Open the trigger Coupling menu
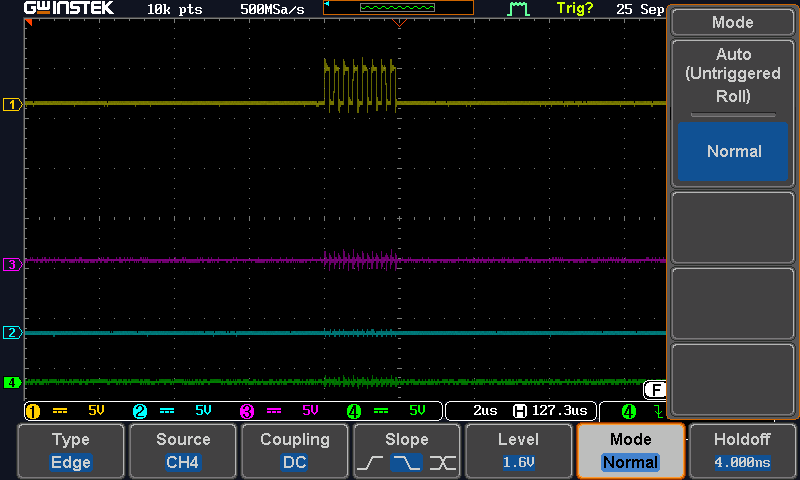 295,451
